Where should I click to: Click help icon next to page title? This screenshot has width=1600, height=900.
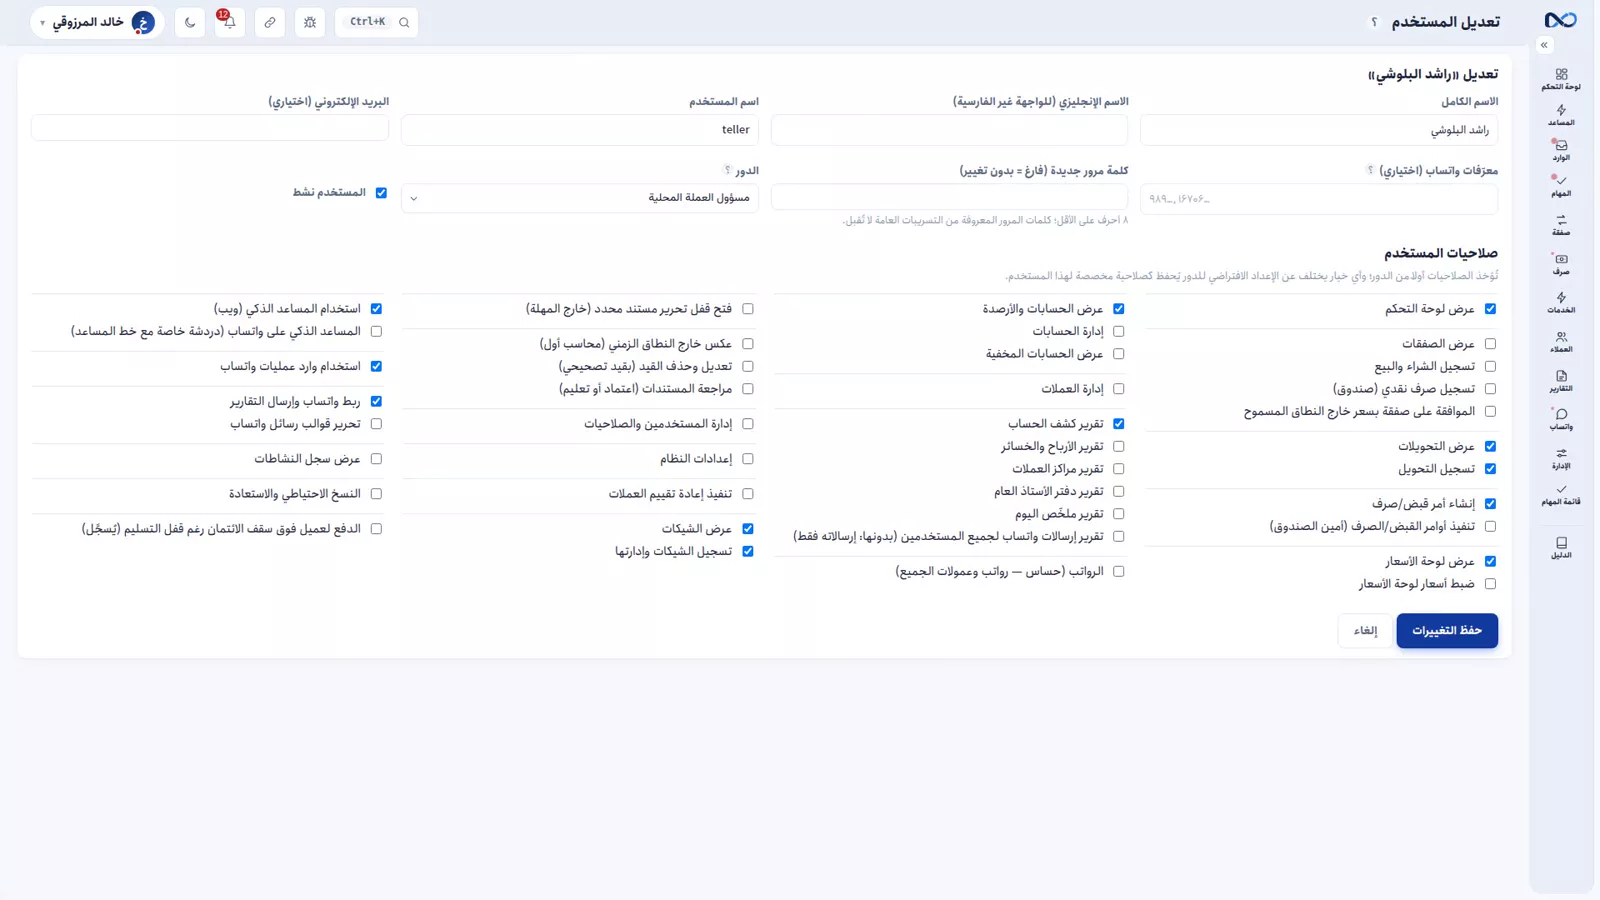(1374, 22)
